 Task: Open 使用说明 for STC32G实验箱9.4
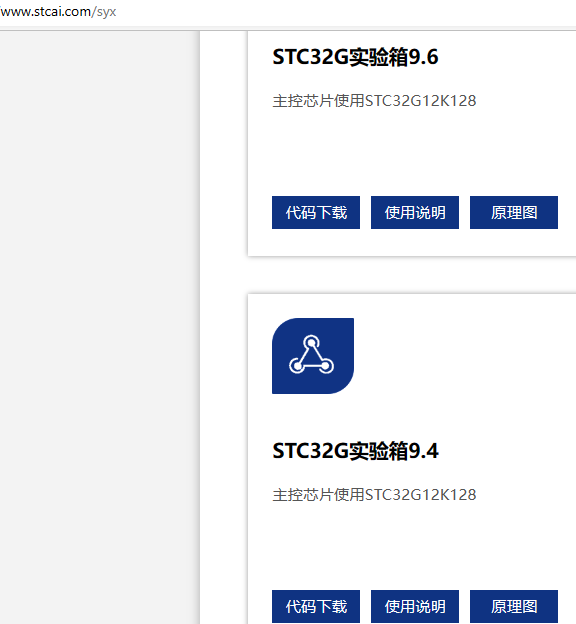415,606
